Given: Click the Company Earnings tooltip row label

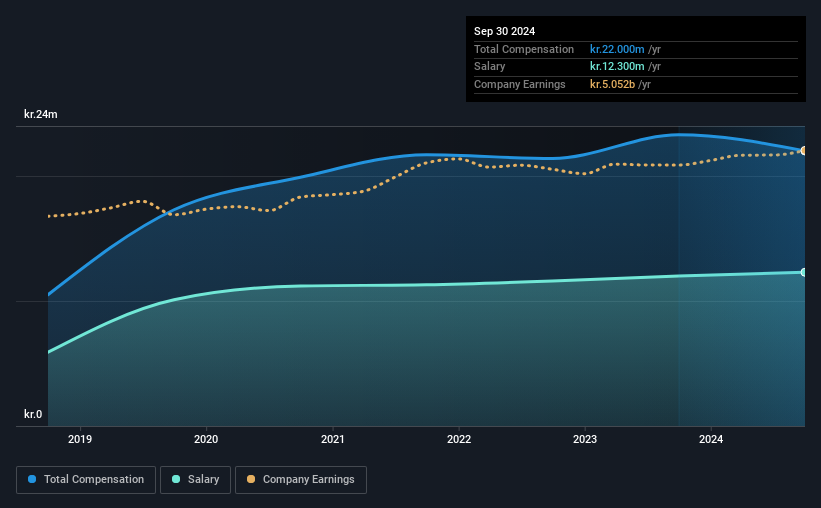Looking at the screenshot, I should (x=519, y=84).
